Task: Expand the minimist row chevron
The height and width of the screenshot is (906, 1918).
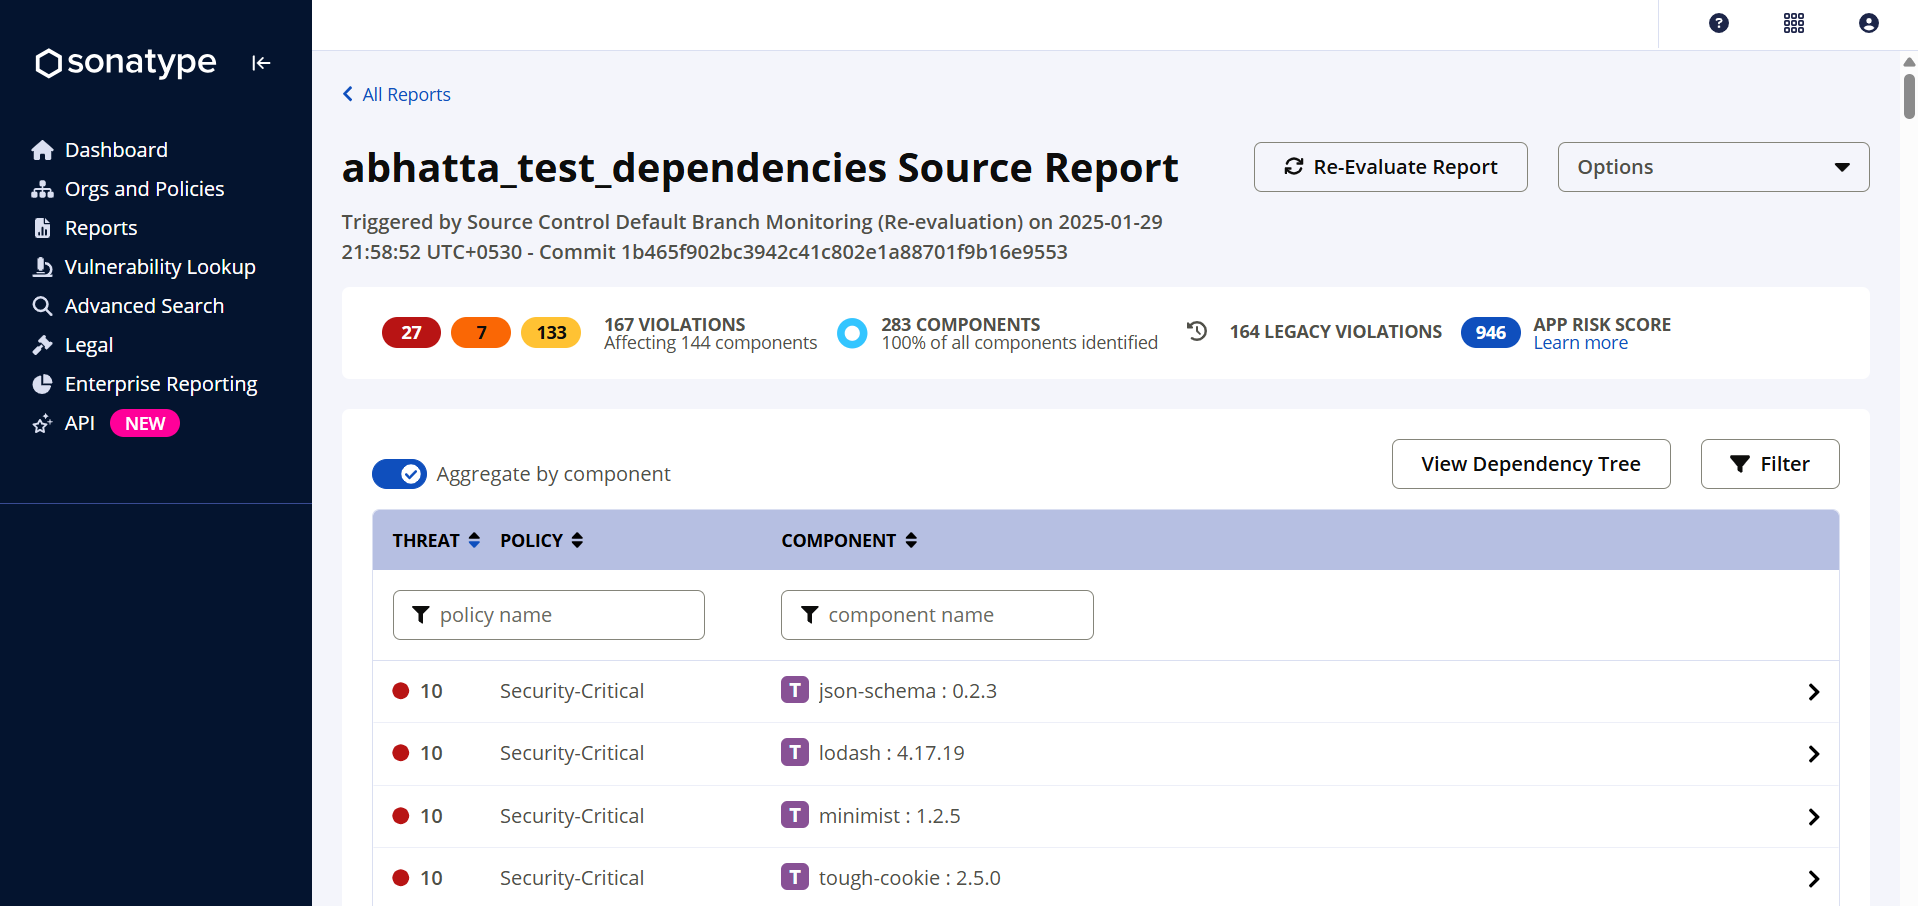Action: tap(1813, 817)
